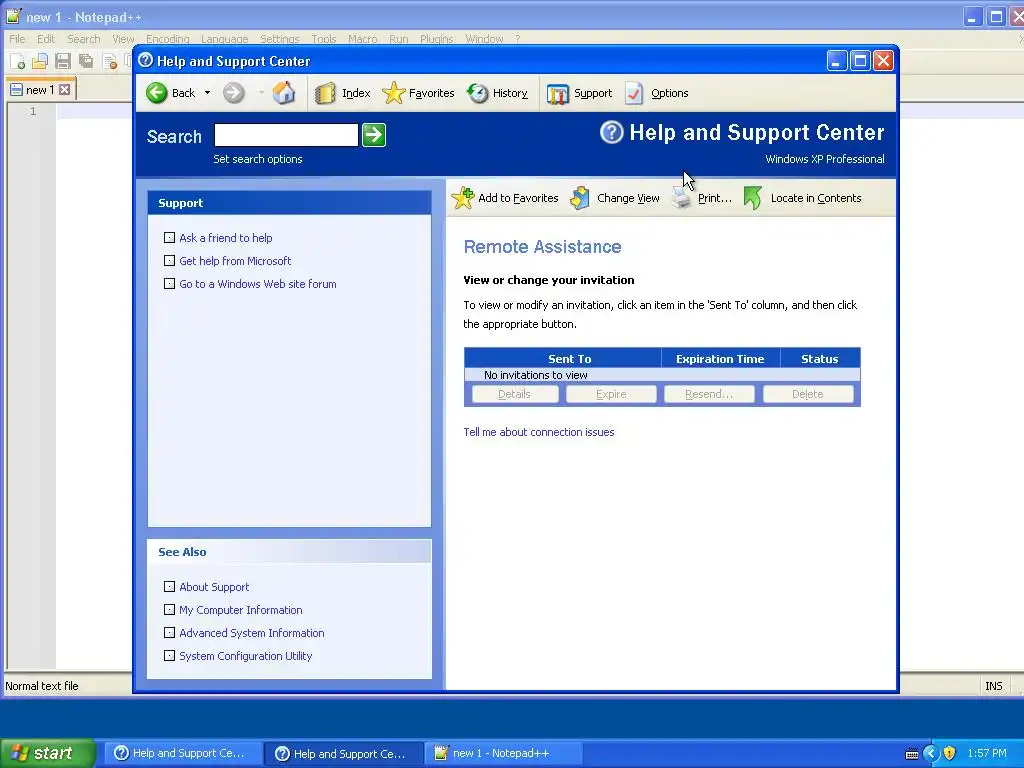
Task: Click the Help Center question mark logo
Action: (611, 133)
